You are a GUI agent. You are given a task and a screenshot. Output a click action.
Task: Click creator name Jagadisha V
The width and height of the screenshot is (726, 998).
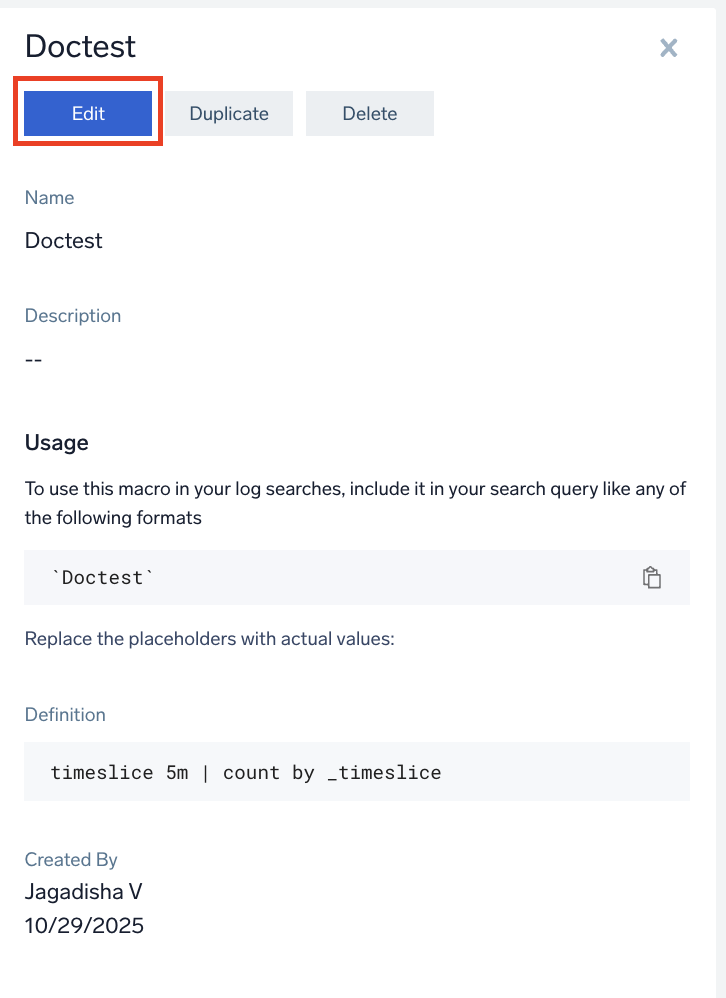[83, 891]
